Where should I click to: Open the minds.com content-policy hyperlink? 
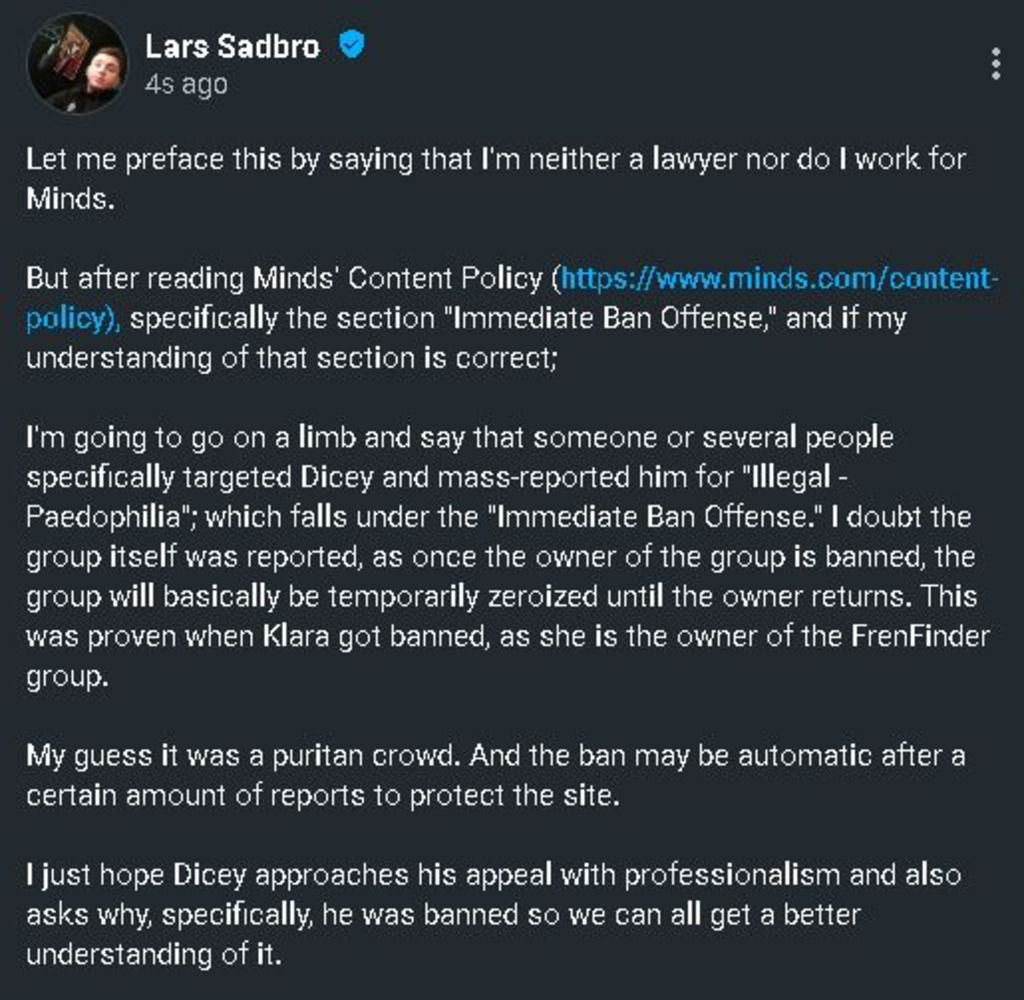point(779,278)
